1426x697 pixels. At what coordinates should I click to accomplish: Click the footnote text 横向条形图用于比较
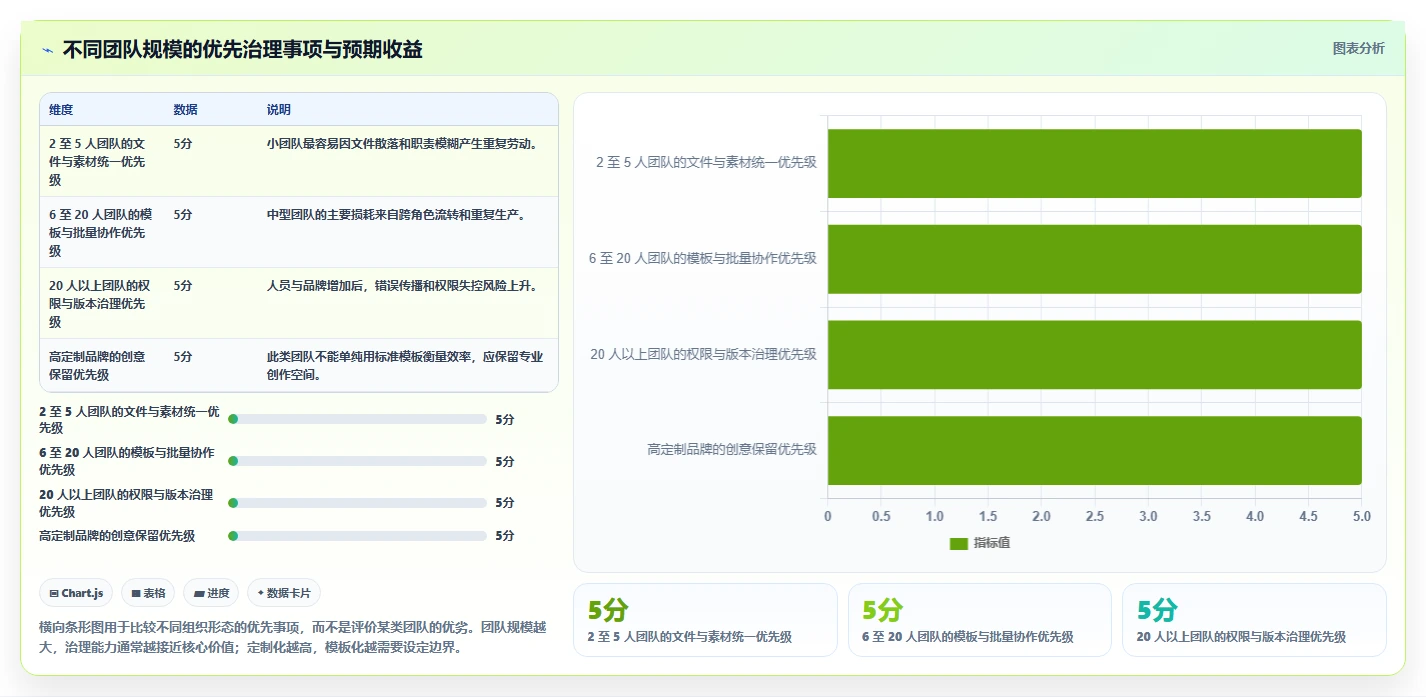point(294,637)
